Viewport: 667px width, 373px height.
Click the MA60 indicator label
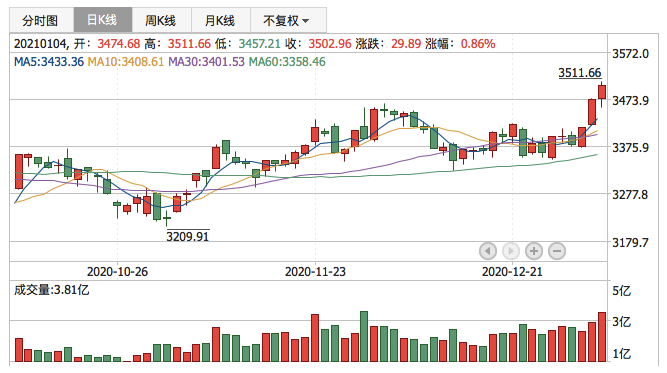287,62
